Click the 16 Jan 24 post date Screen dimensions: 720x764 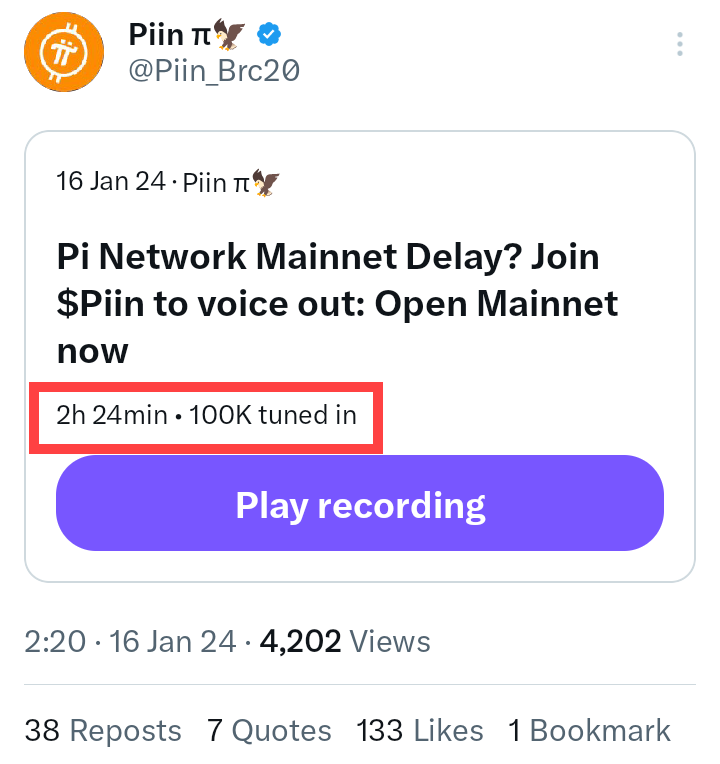173,641
